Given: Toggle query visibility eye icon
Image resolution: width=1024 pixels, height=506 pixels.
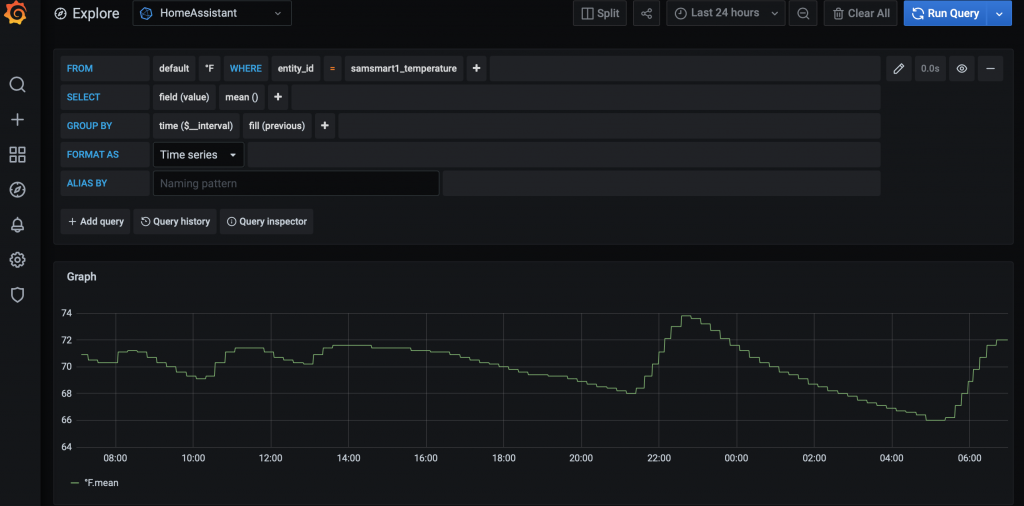Looking at the screenshot, I should 961,69.
